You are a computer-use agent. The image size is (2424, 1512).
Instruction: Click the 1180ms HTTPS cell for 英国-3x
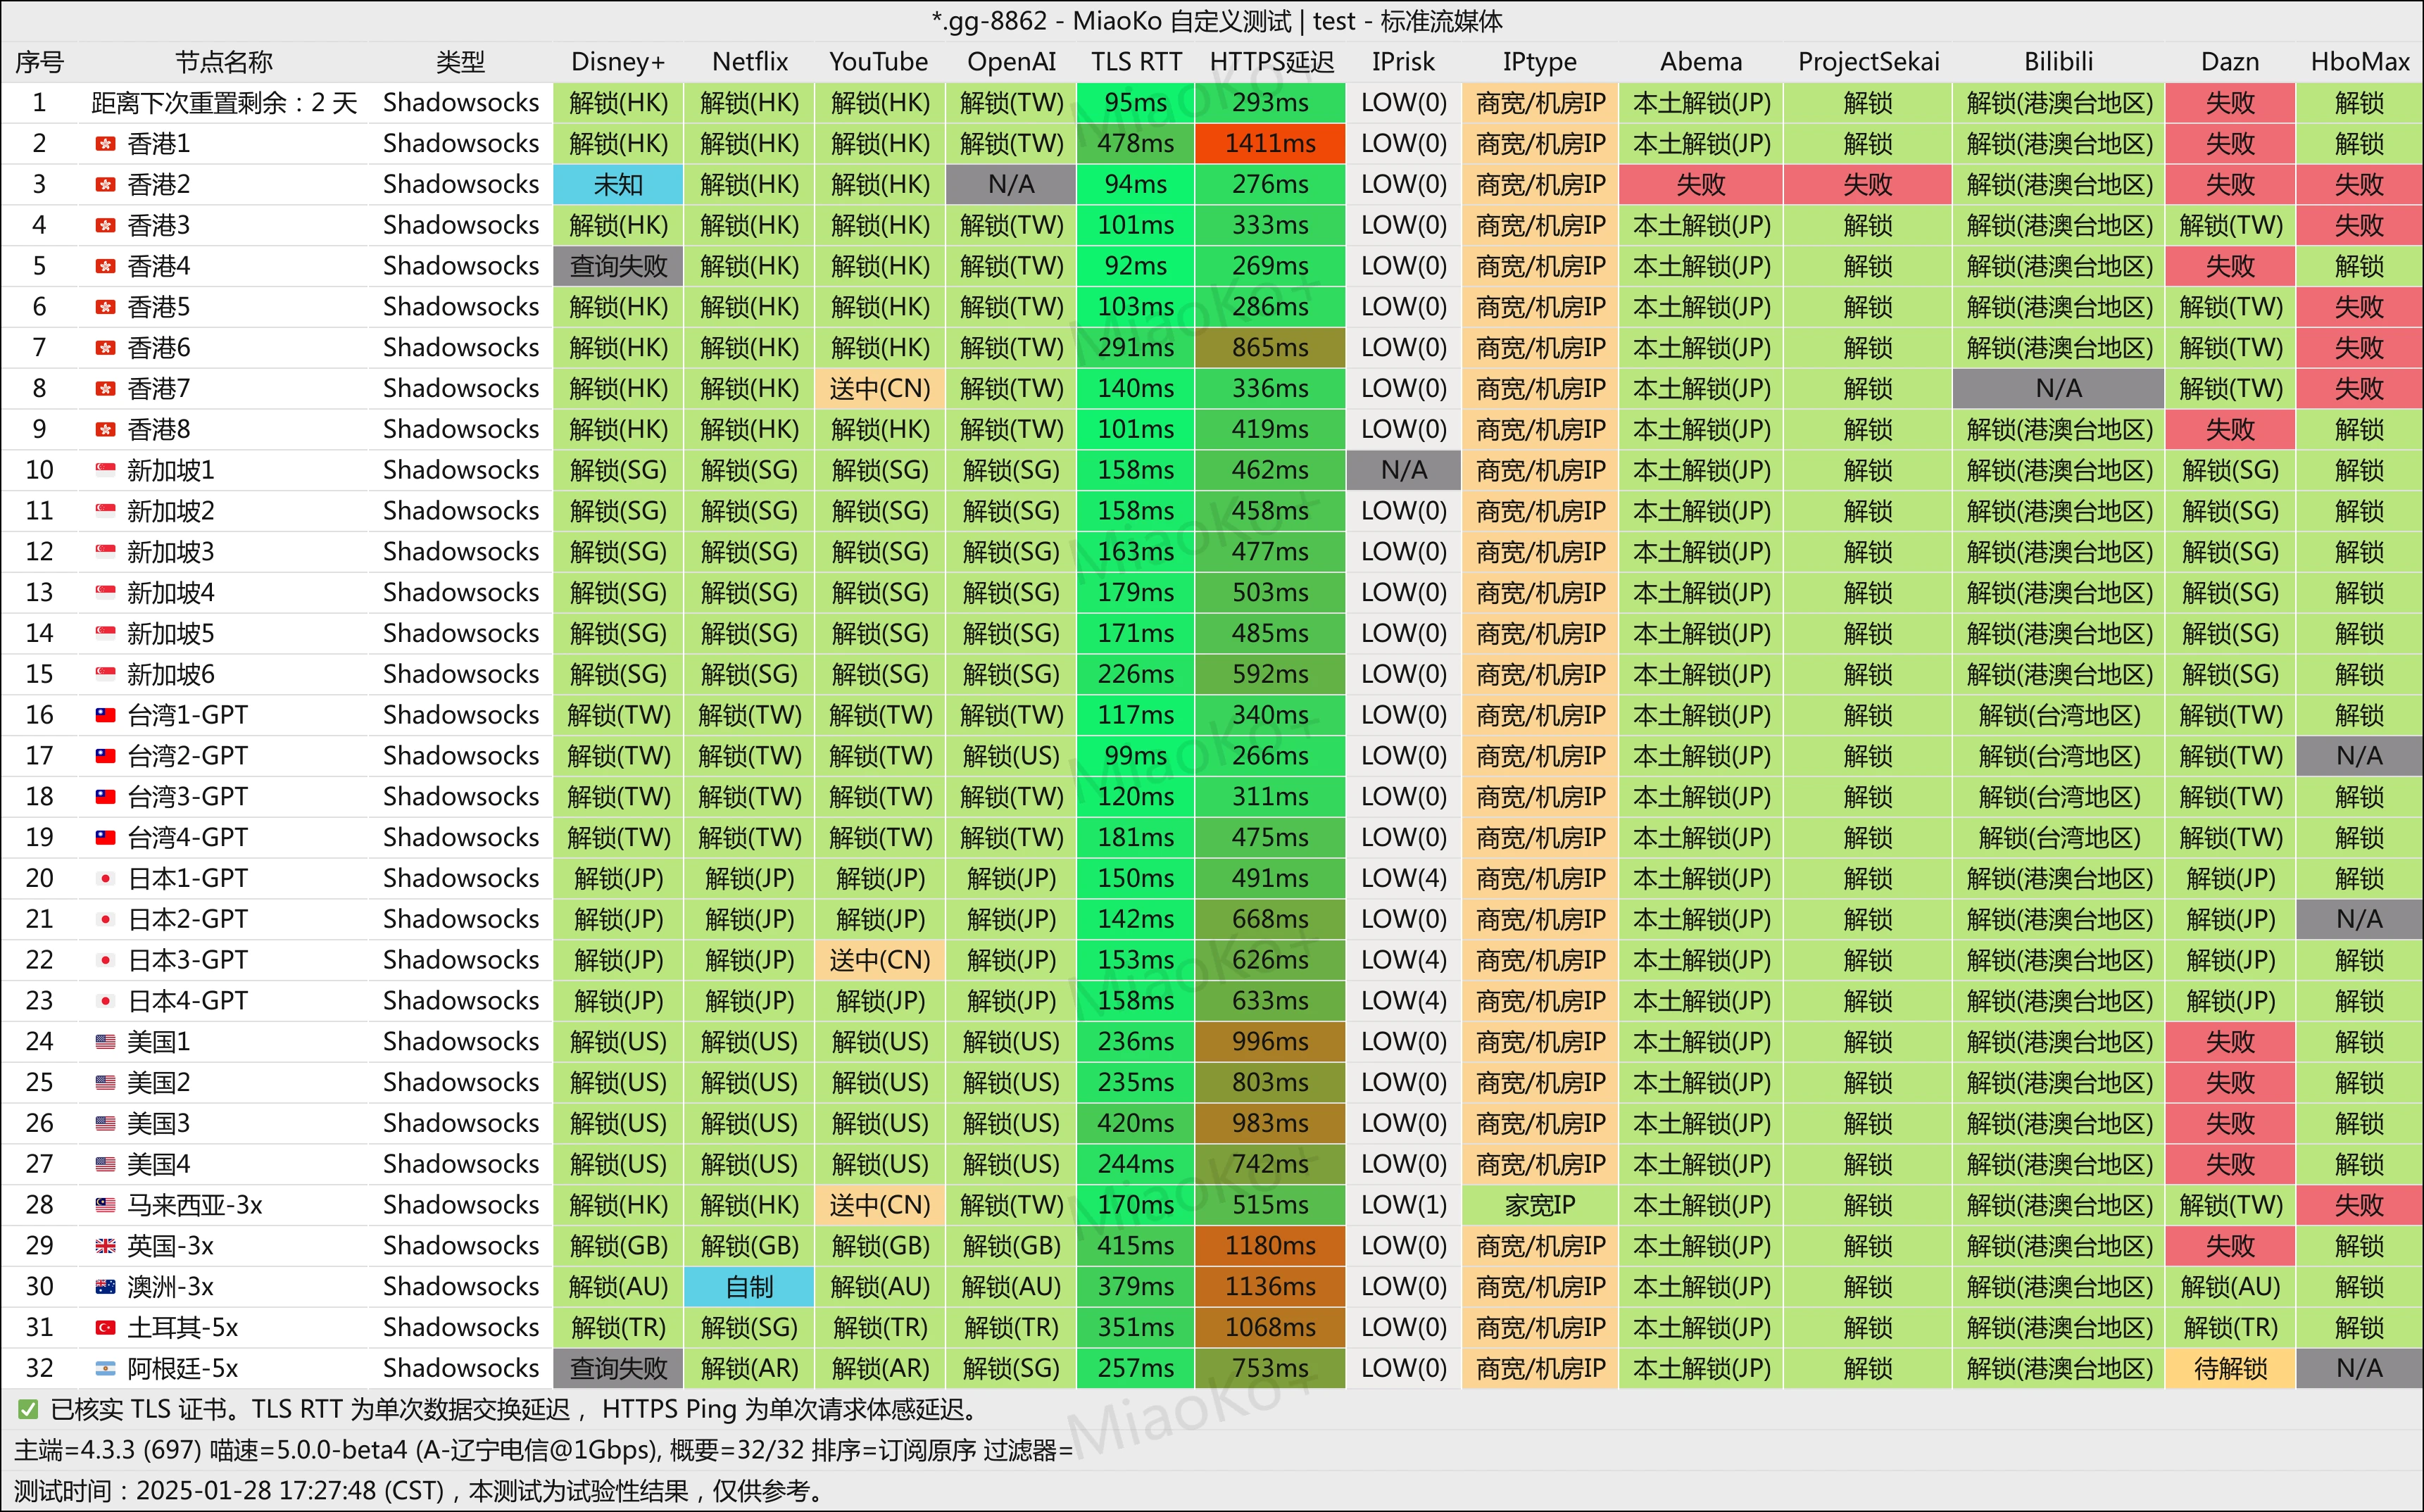[x=1270, y=1246]
